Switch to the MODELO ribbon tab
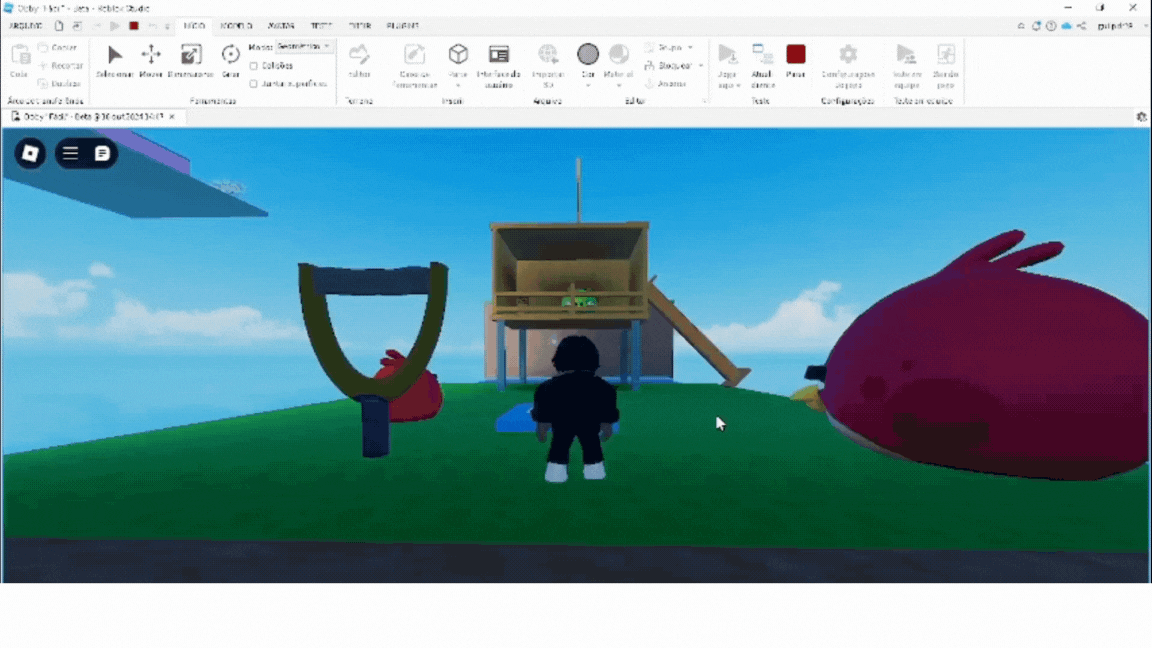This screenshot has height=648, width=1152. point(237,26)
